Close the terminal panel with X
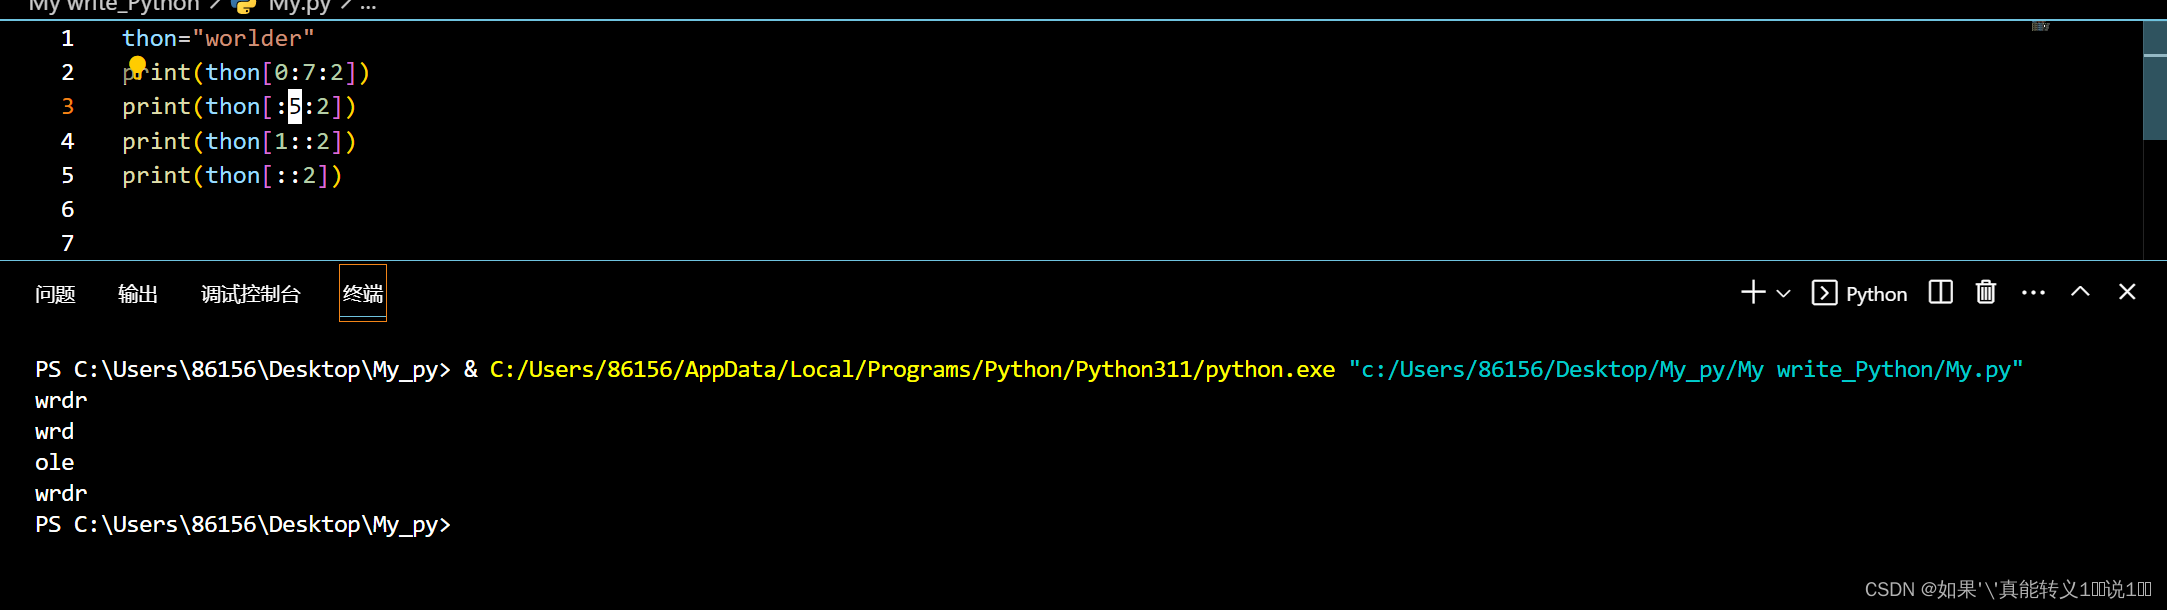The height and width of the screenshot is (610, 2167). pos(2127,292)
